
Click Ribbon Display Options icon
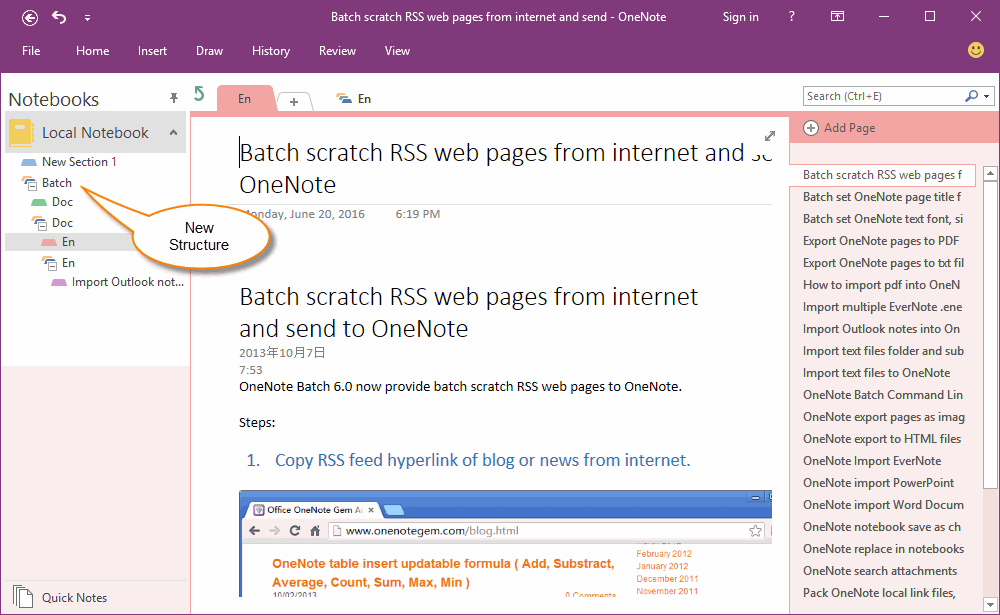(x=837, y=17)
